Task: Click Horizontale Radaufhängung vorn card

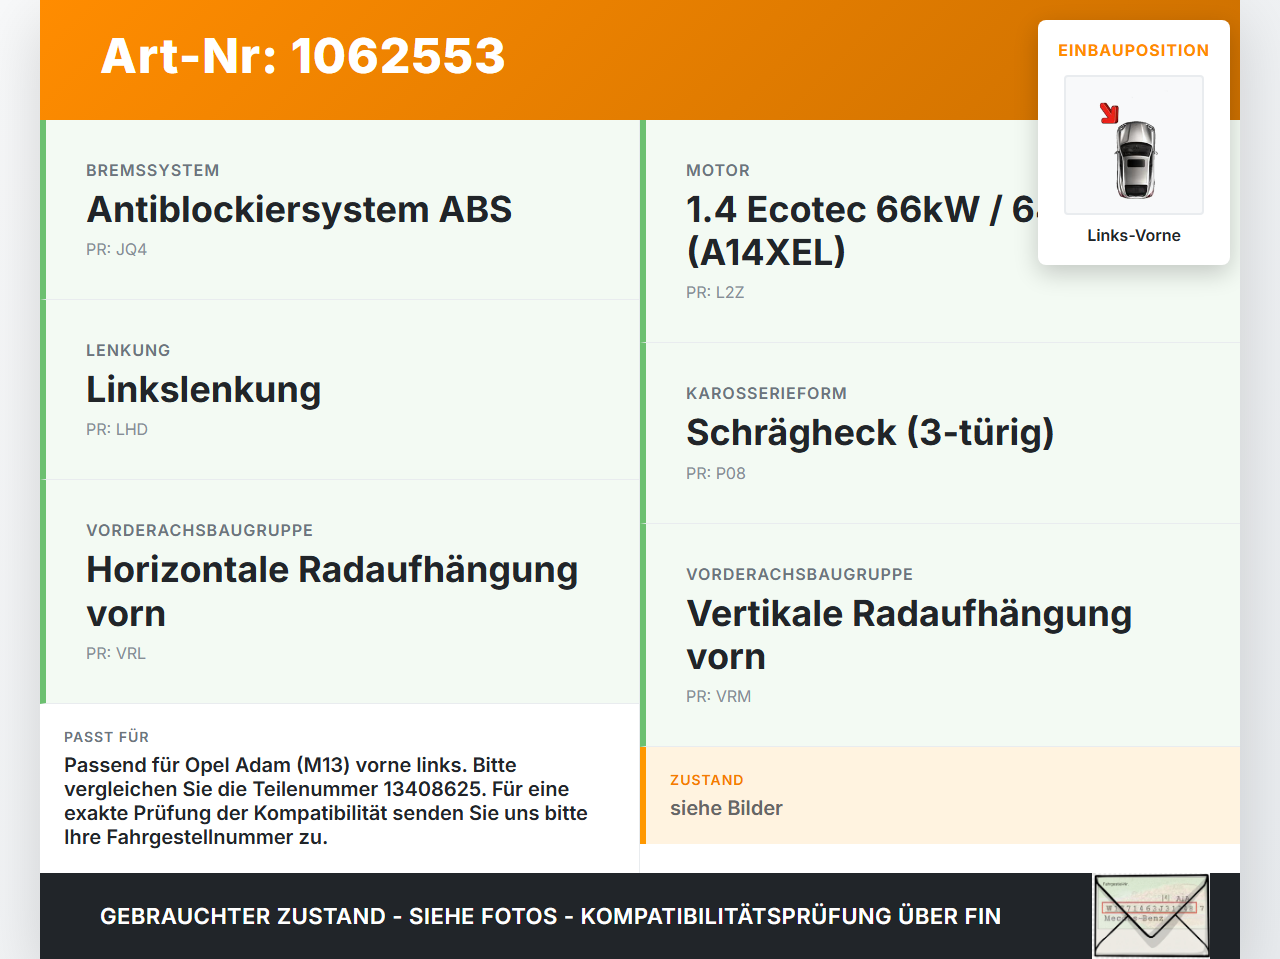Action: (x=340, y=592)
